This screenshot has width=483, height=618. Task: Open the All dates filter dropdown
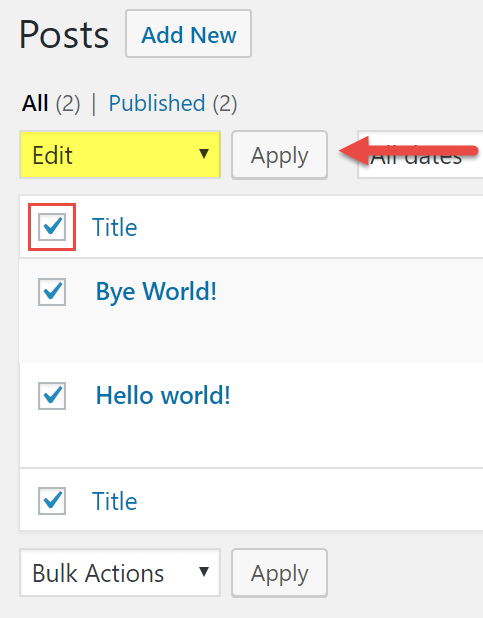coord(420,155)
